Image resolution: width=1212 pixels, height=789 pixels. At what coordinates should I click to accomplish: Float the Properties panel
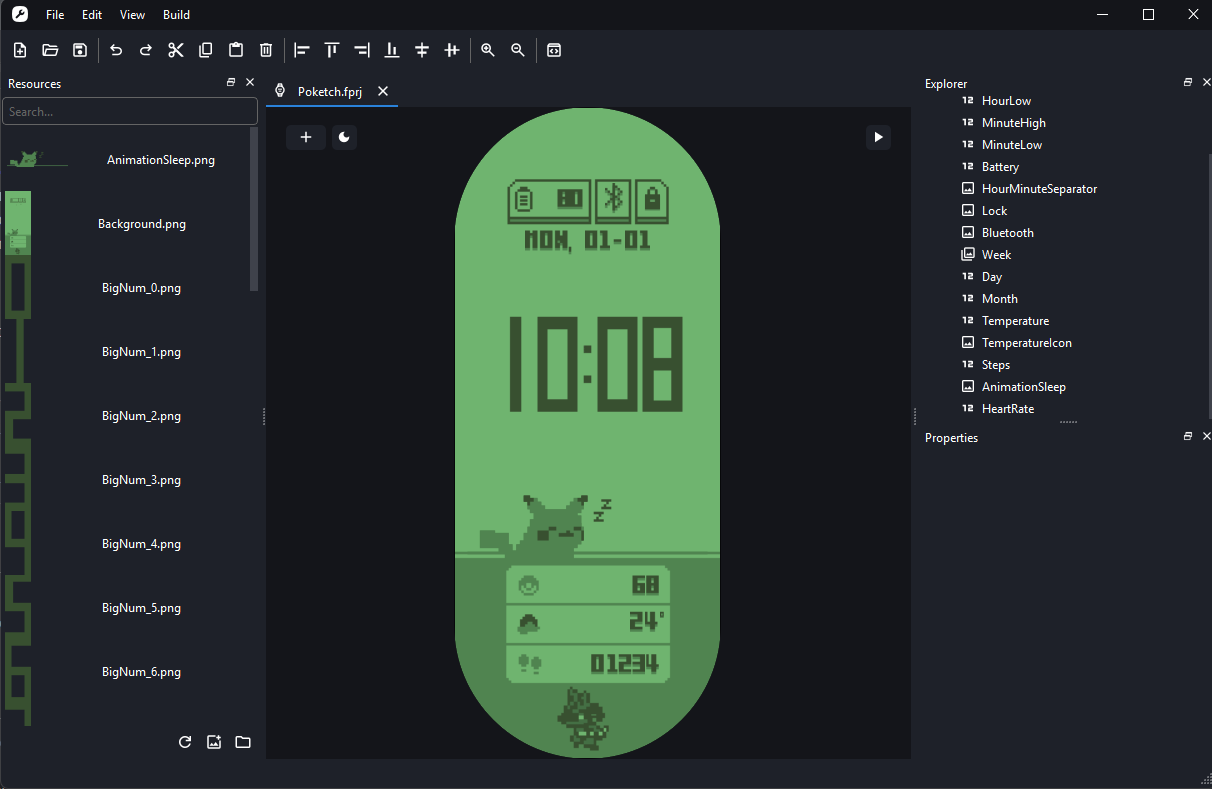point(1188,437)
